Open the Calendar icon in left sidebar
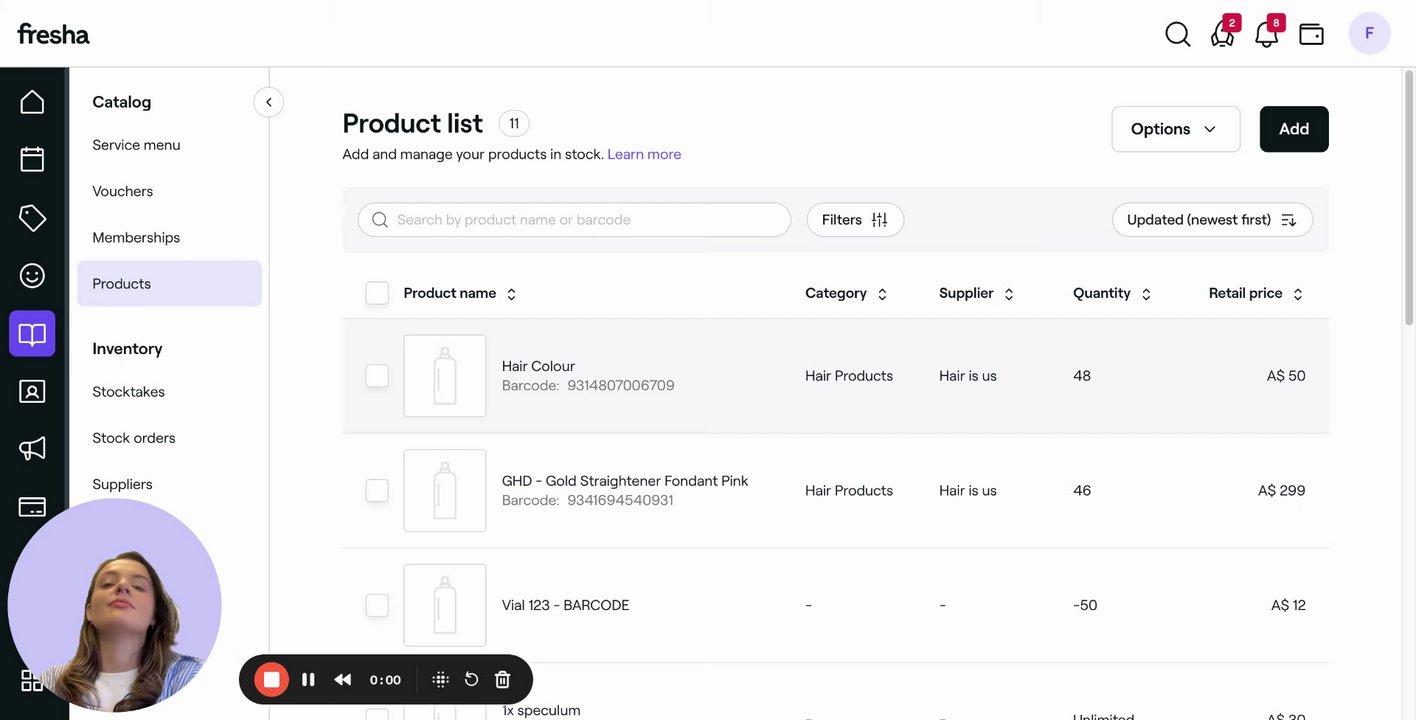Image resolution: width=1416 pixels, height=720 pixels. pyautogui.click(x=32, y=159)
